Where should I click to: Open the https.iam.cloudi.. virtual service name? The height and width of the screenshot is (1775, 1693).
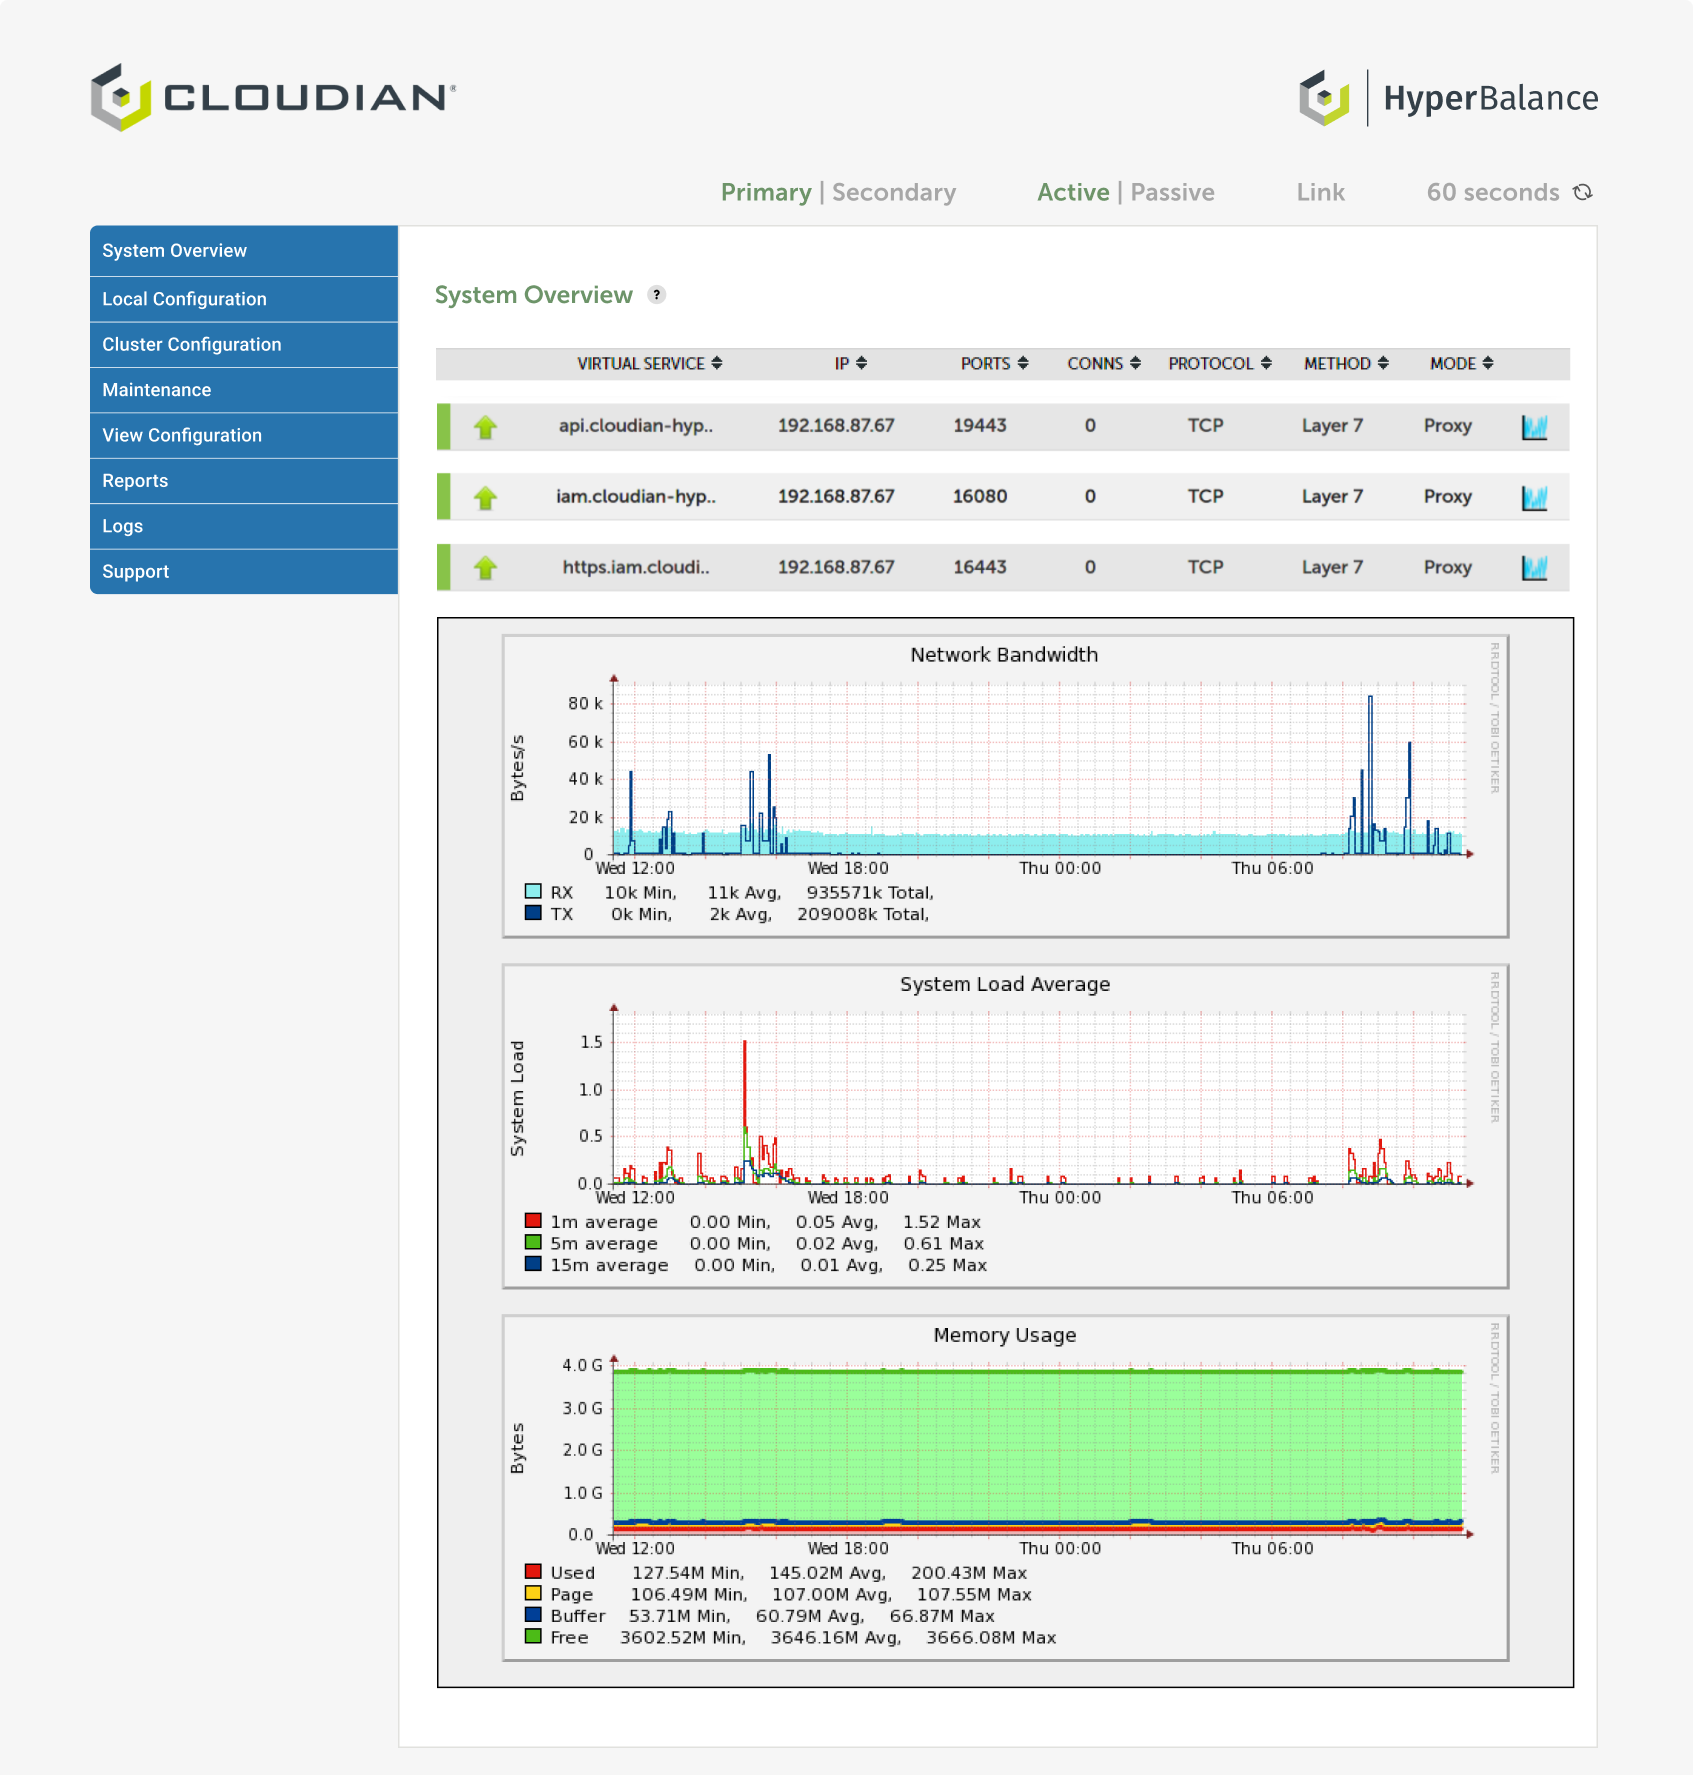coord(636,567)
